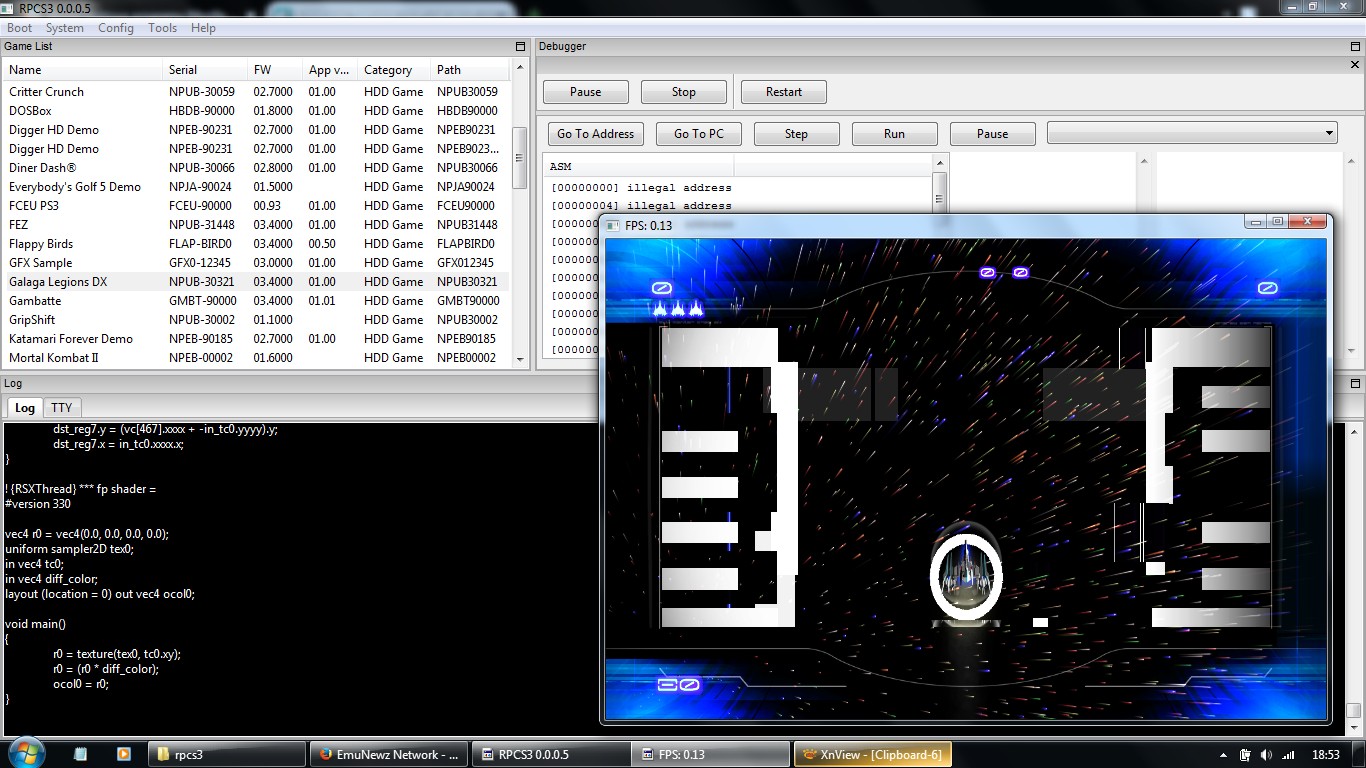Open the Tools menu
Screen dimensions: 1366x768
pyautogui.click(x=162, y=28)
